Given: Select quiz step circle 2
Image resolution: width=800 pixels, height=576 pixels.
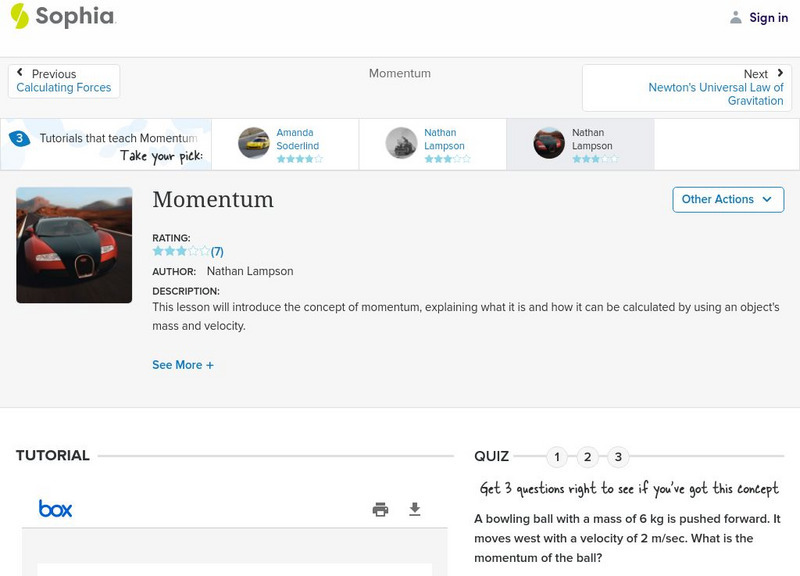Looking at the screenshot, I should 588,456.
